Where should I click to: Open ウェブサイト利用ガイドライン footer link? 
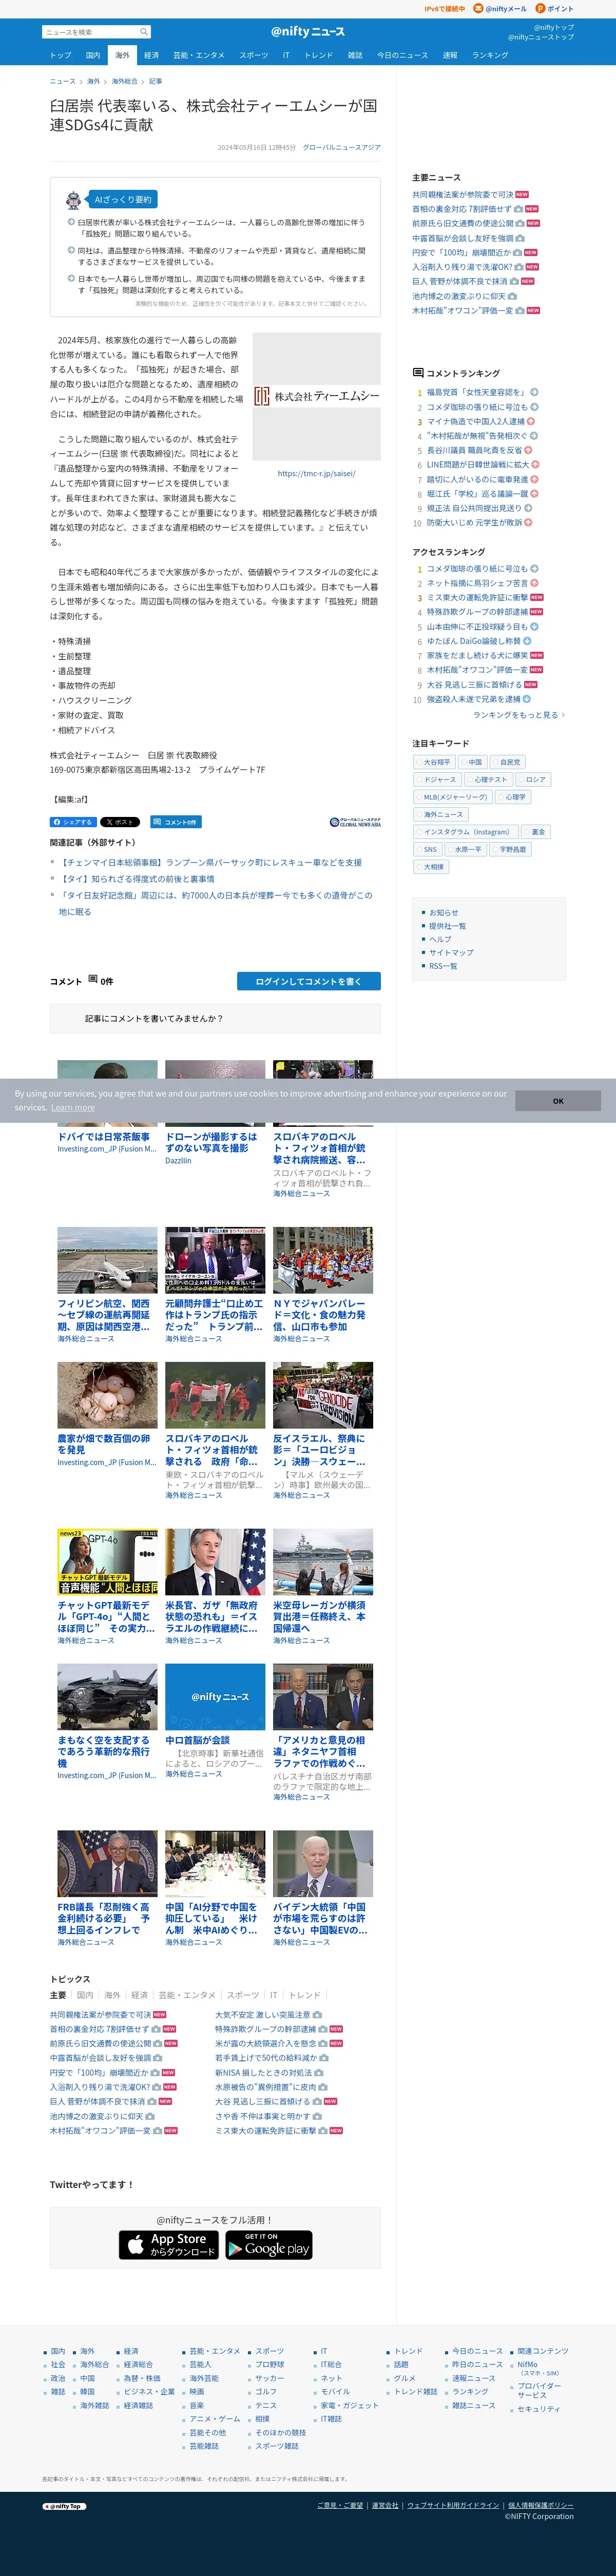pyautogui.click(x=453, y=2505)
